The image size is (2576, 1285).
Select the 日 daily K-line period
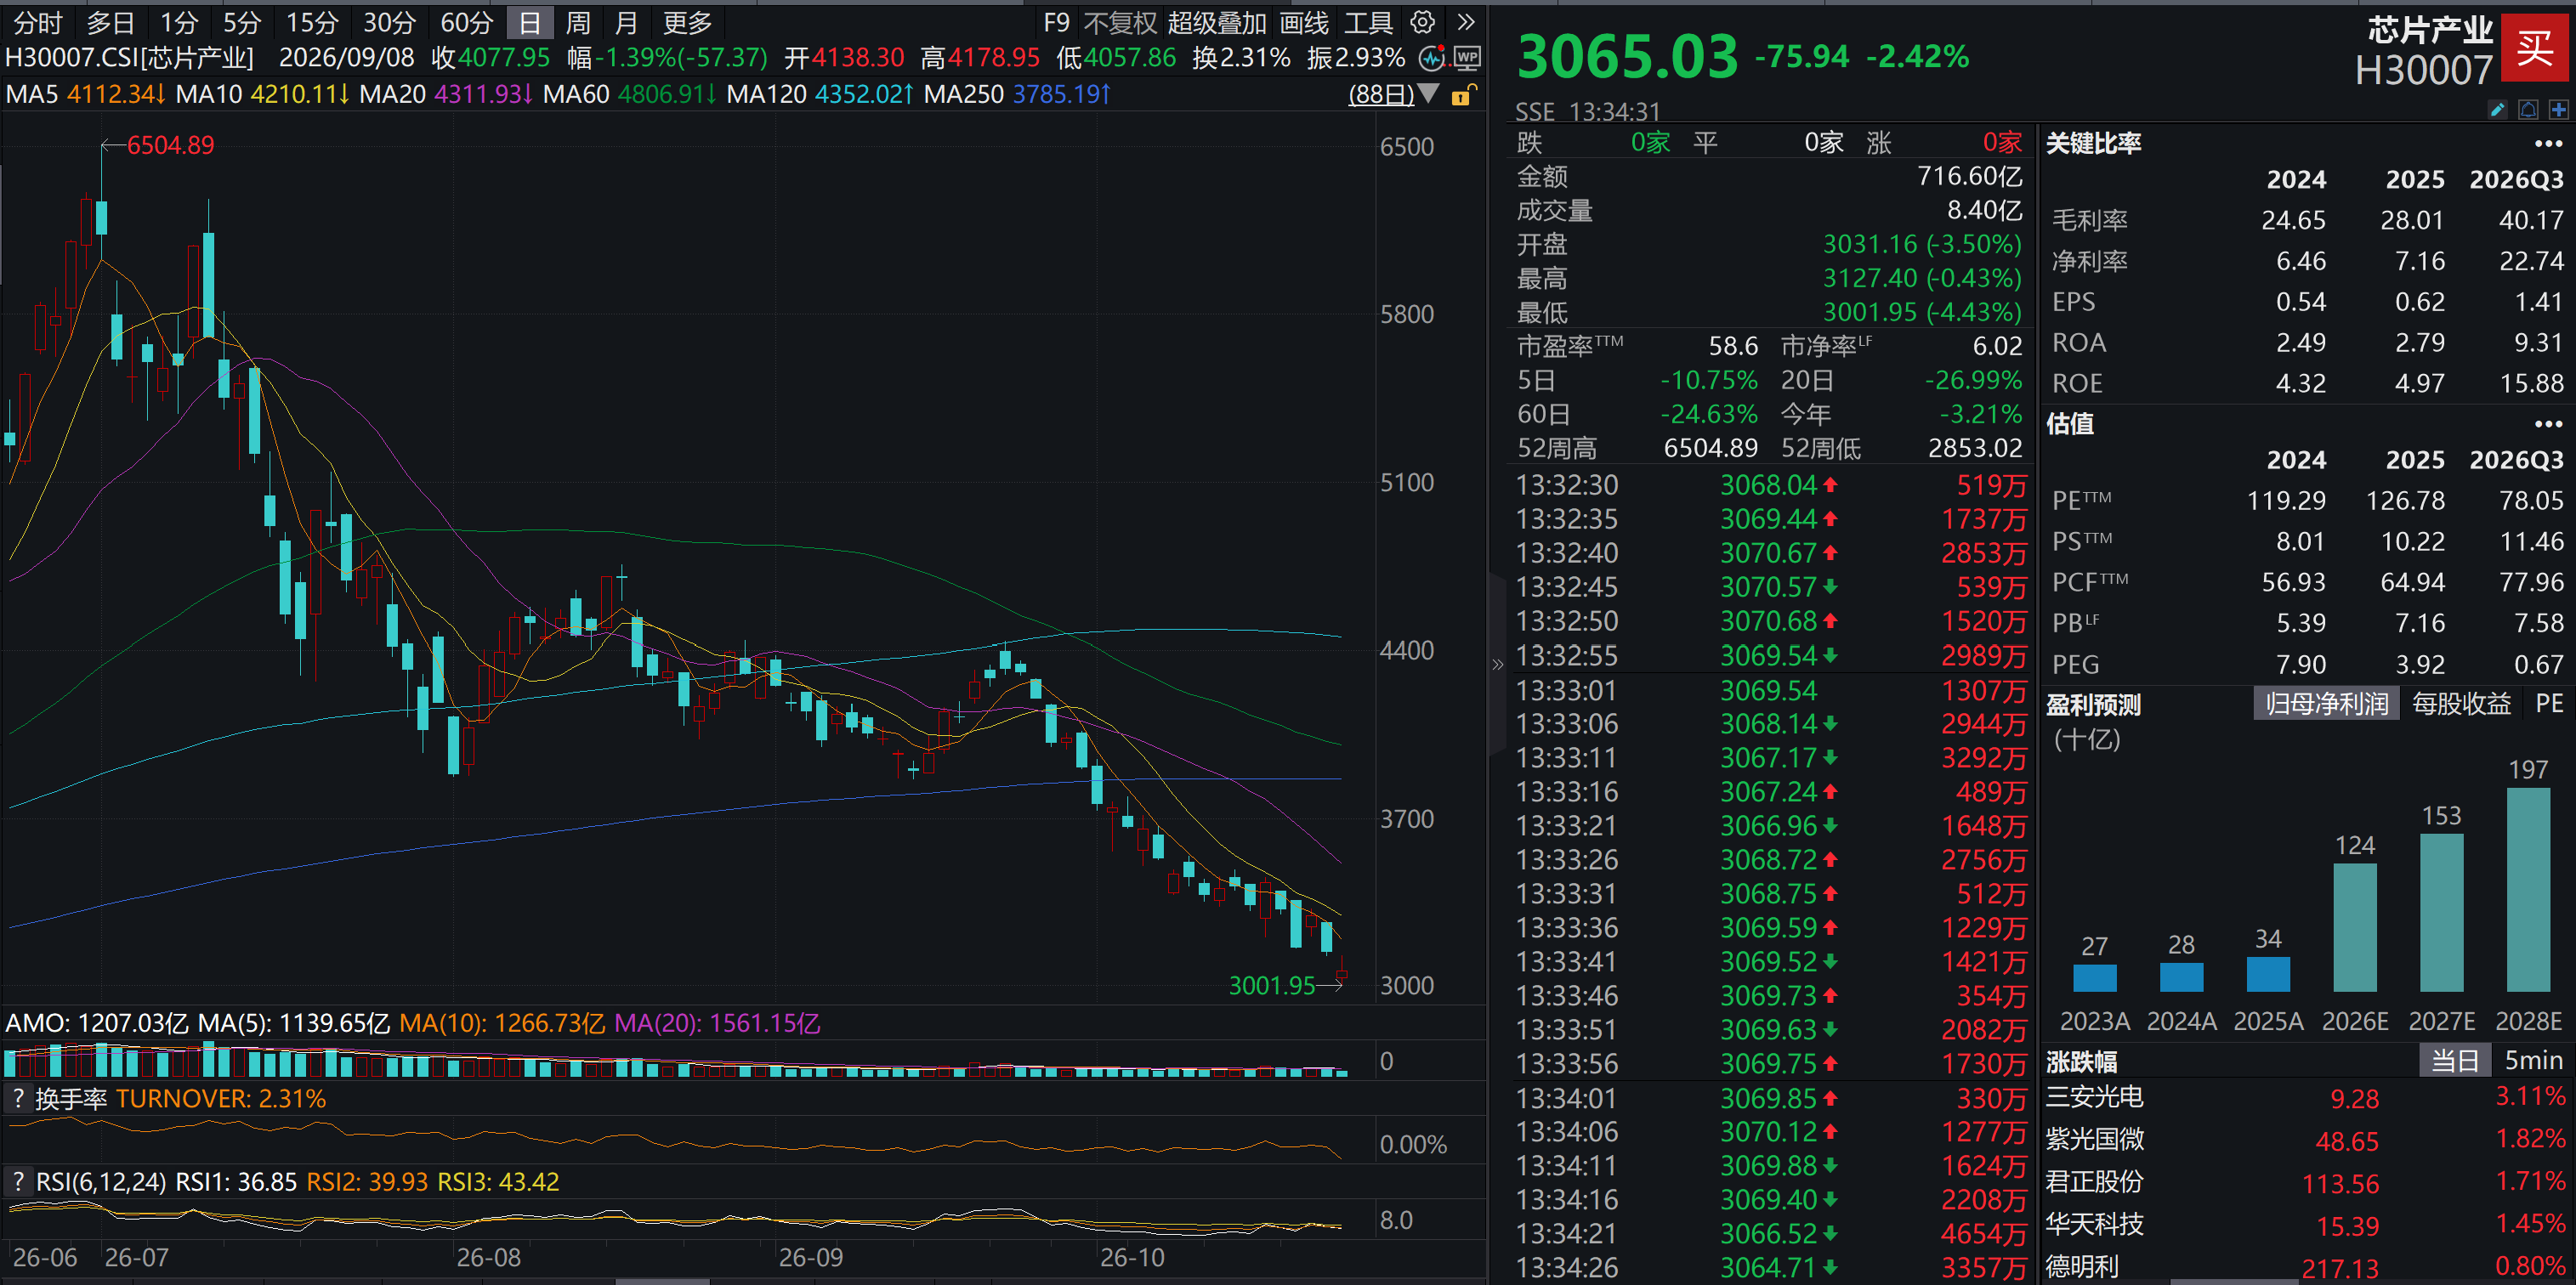click(x=530, y=22)
